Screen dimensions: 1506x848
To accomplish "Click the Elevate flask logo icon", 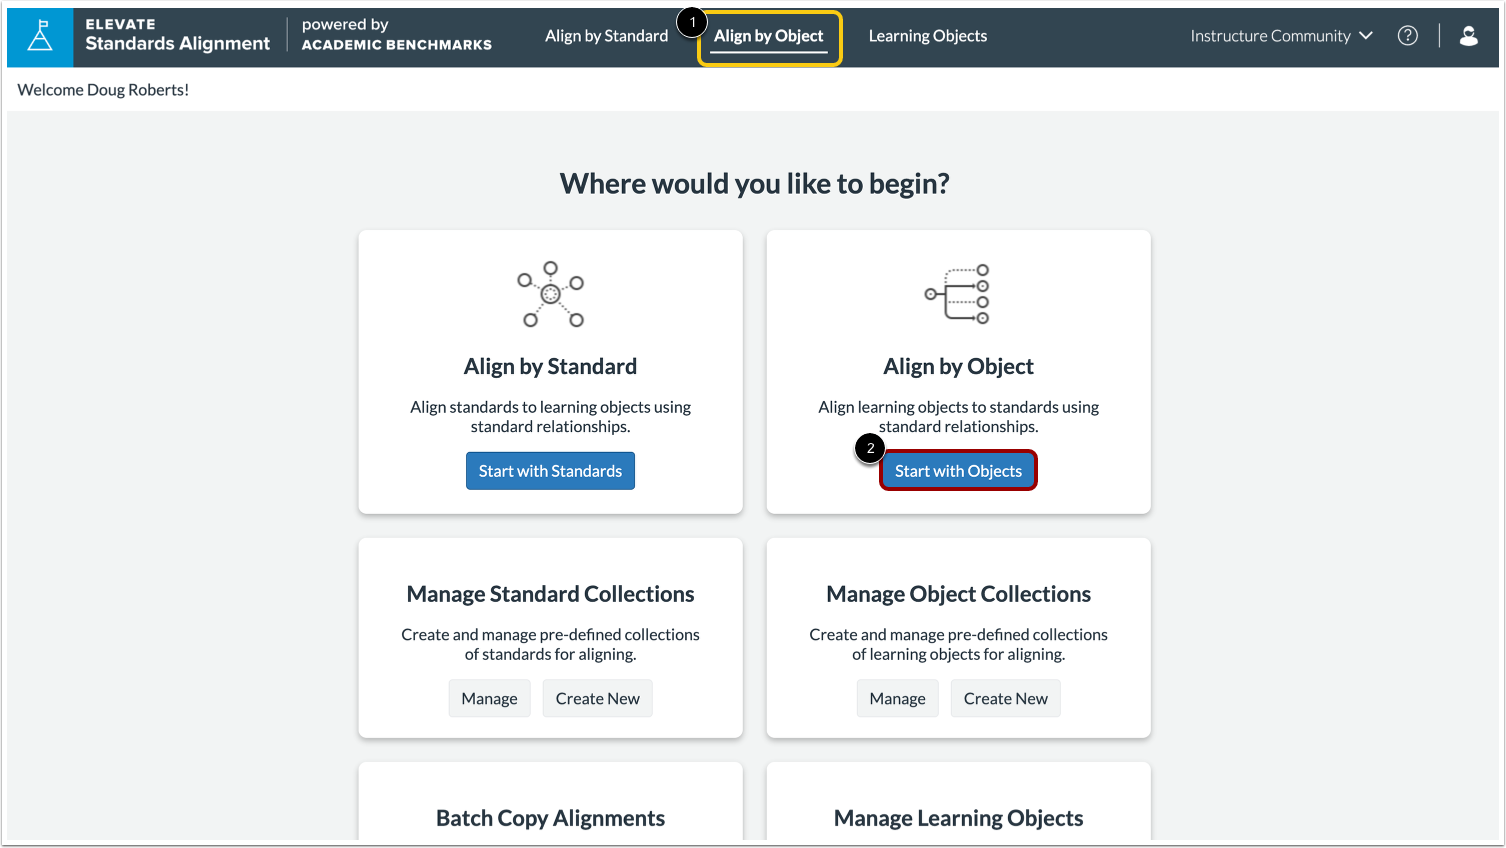I will (x=40, y=37).
